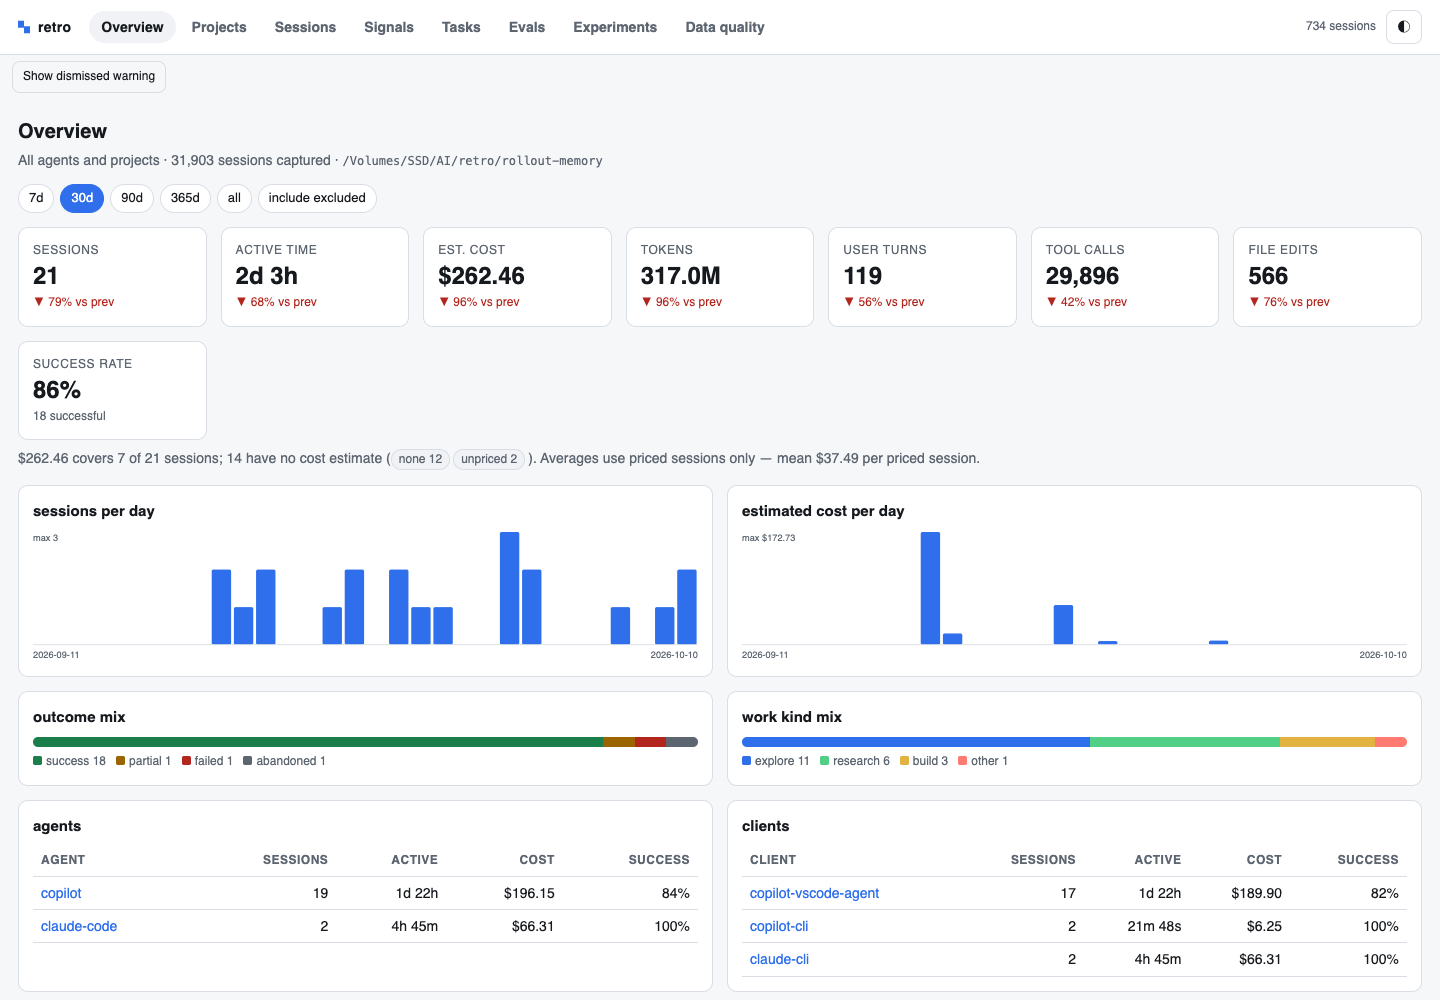Open the Tasks tab
1440x1000 pixels.
(x=461, y=27)
